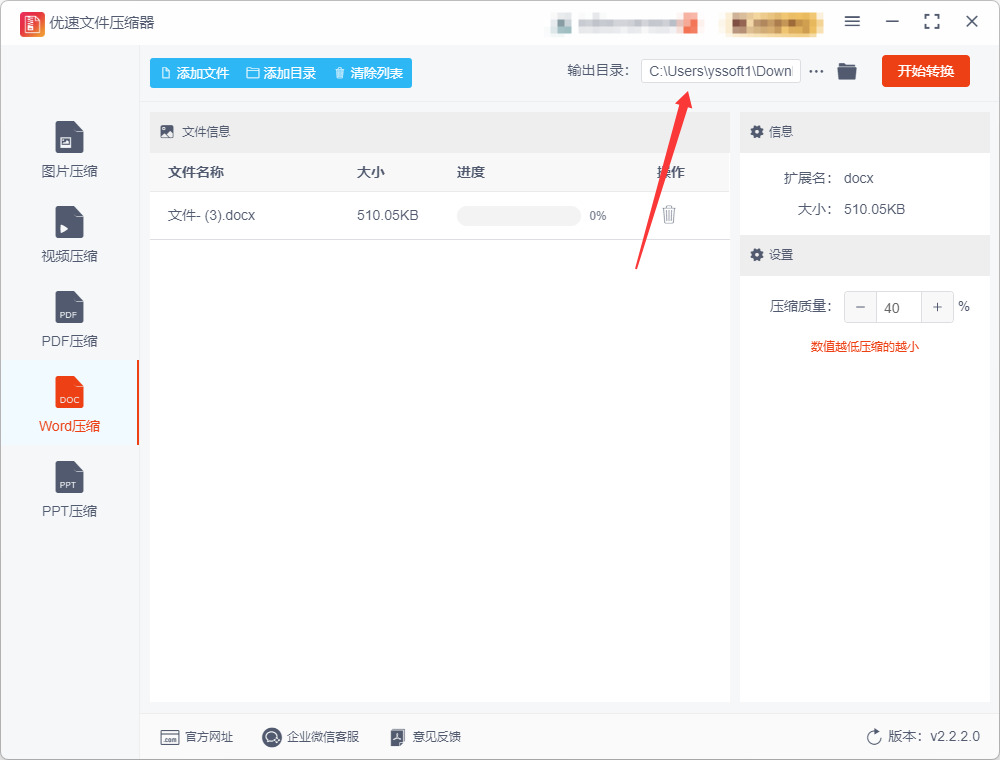The width and height of the screenshot is (1000, 760).
Task: Maximize the window using fullscreen icon
Action: 932,22
